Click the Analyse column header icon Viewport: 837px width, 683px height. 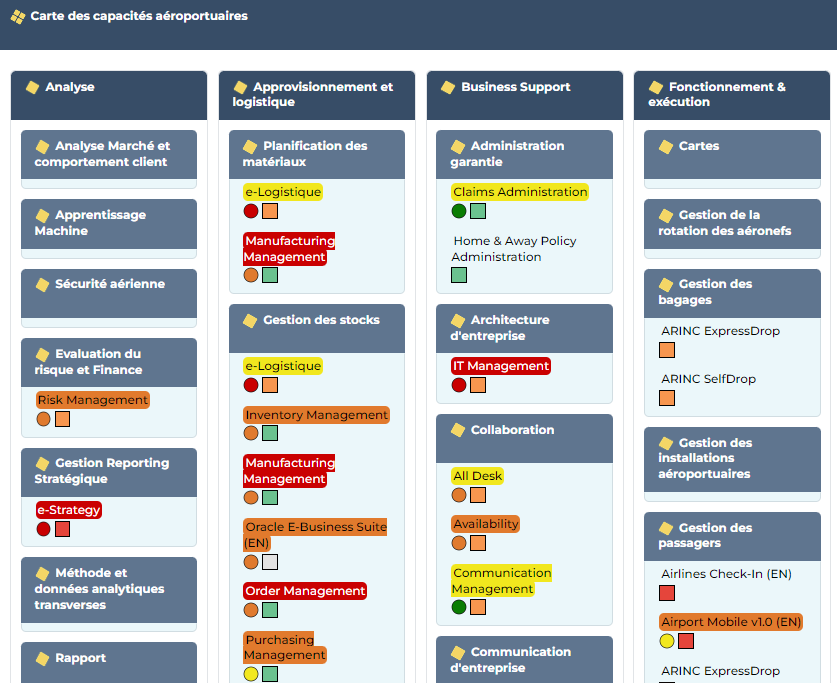(x=32, y=87)
